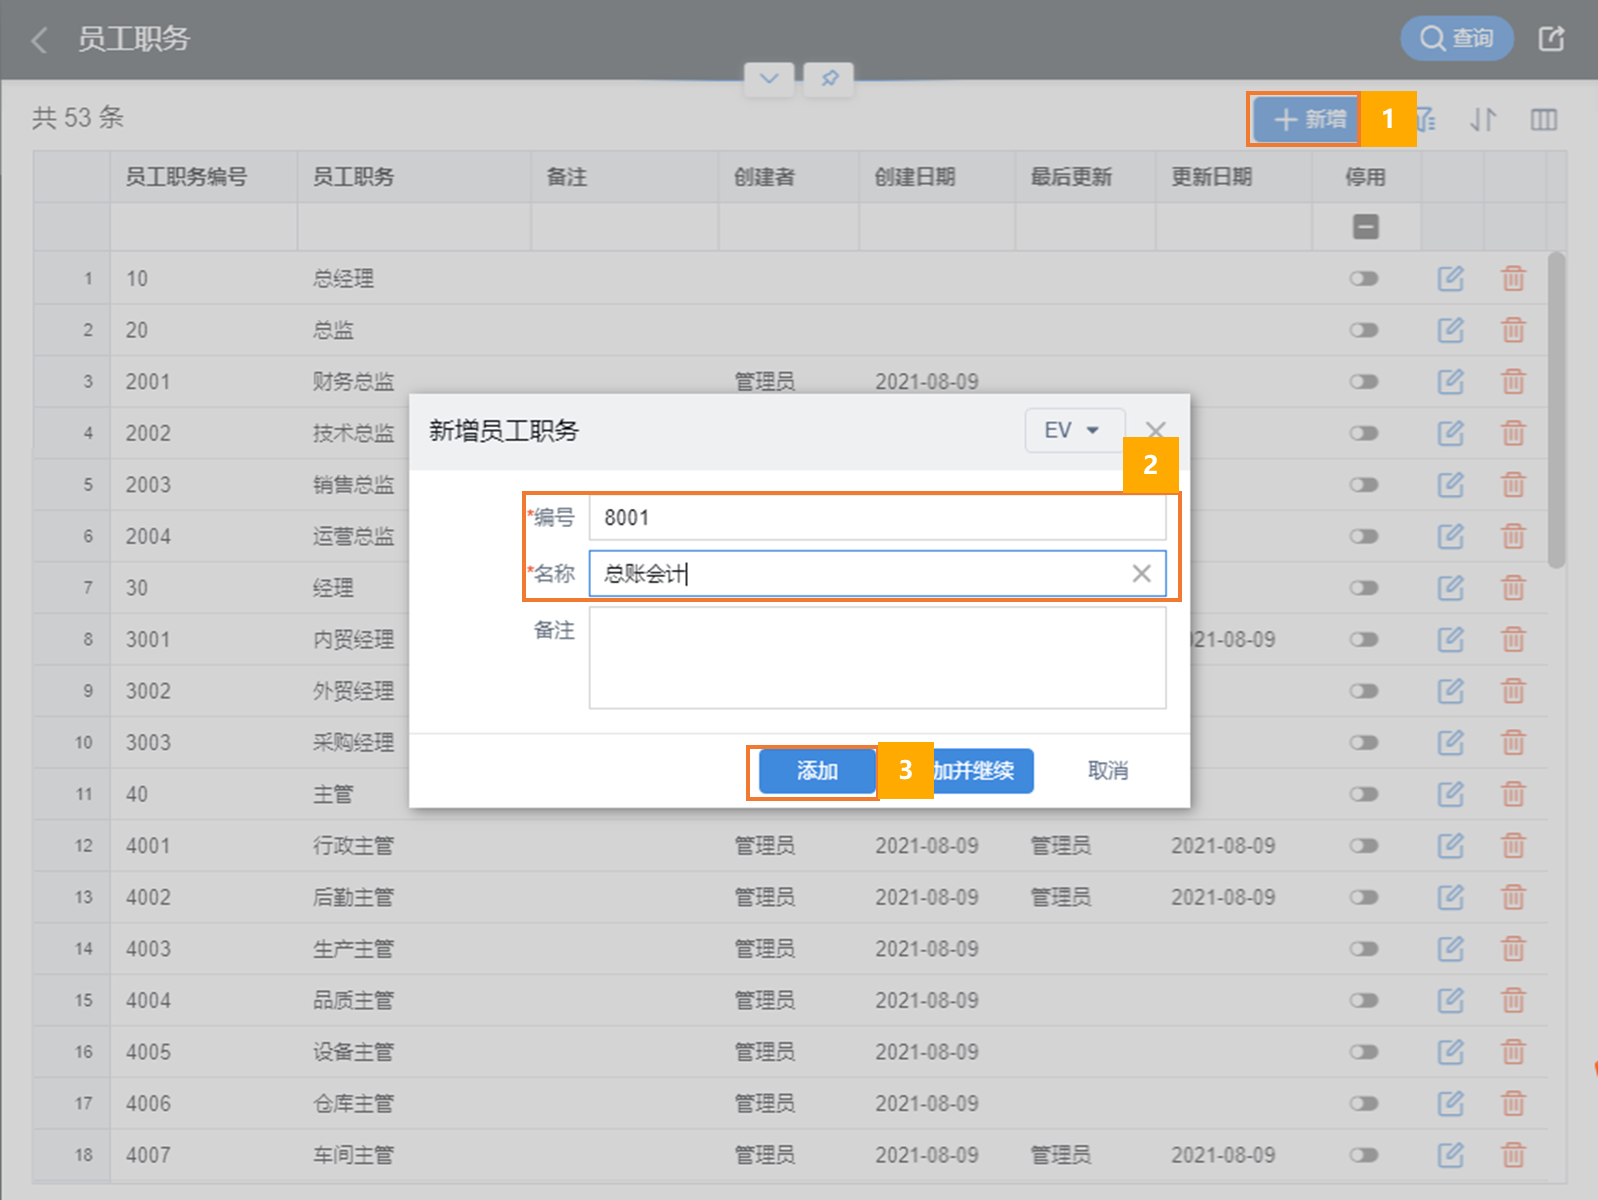Edit row 3001 内贸经理
Image resolution: width=1598 pixels, height=1200 pixels.
click(x=1450, y=639)
